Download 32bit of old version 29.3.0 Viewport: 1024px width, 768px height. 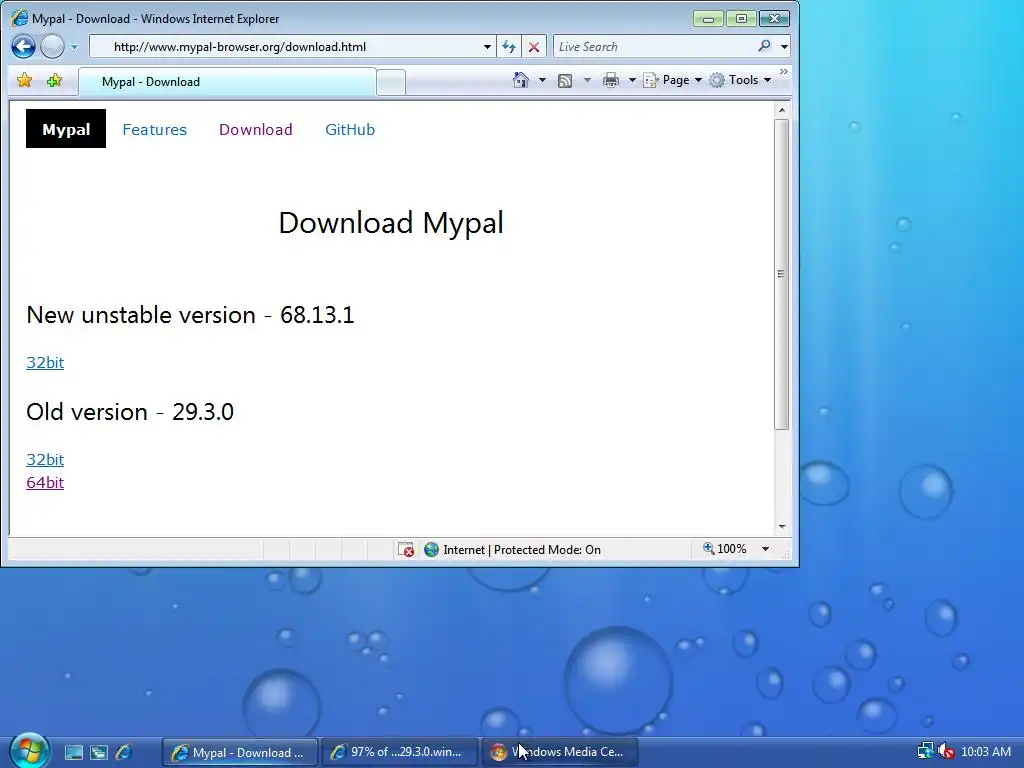coord(45,460)
